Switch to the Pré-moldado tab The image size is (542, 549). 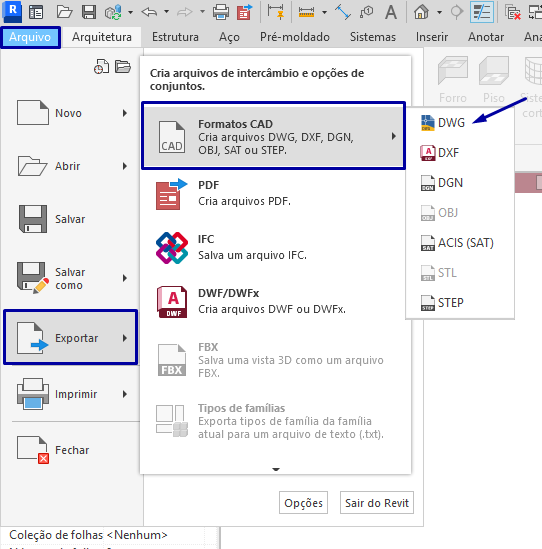pos(295,37)
